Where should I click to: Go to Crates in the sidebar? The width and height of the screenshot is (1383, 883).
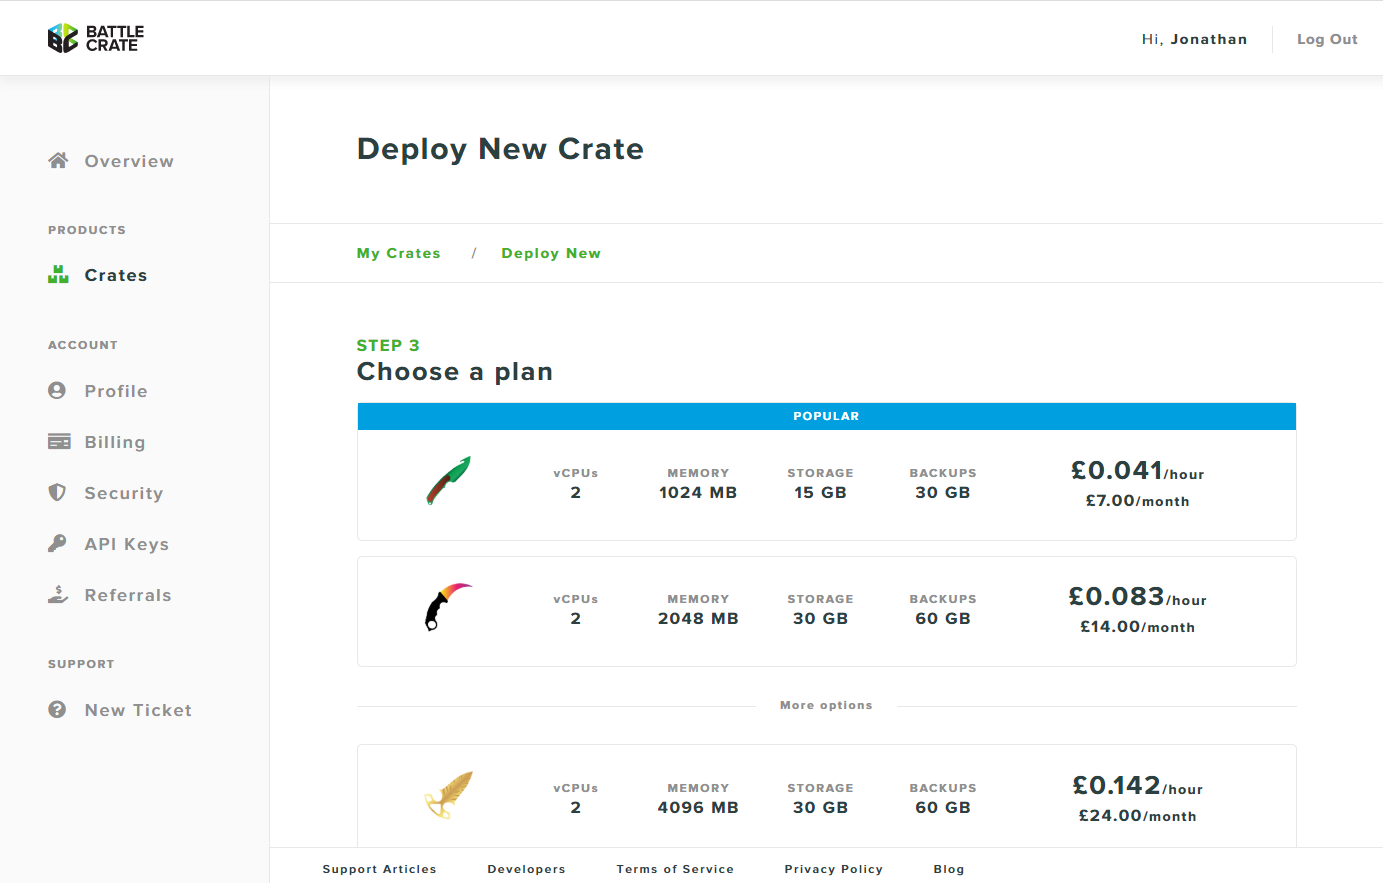116,275
